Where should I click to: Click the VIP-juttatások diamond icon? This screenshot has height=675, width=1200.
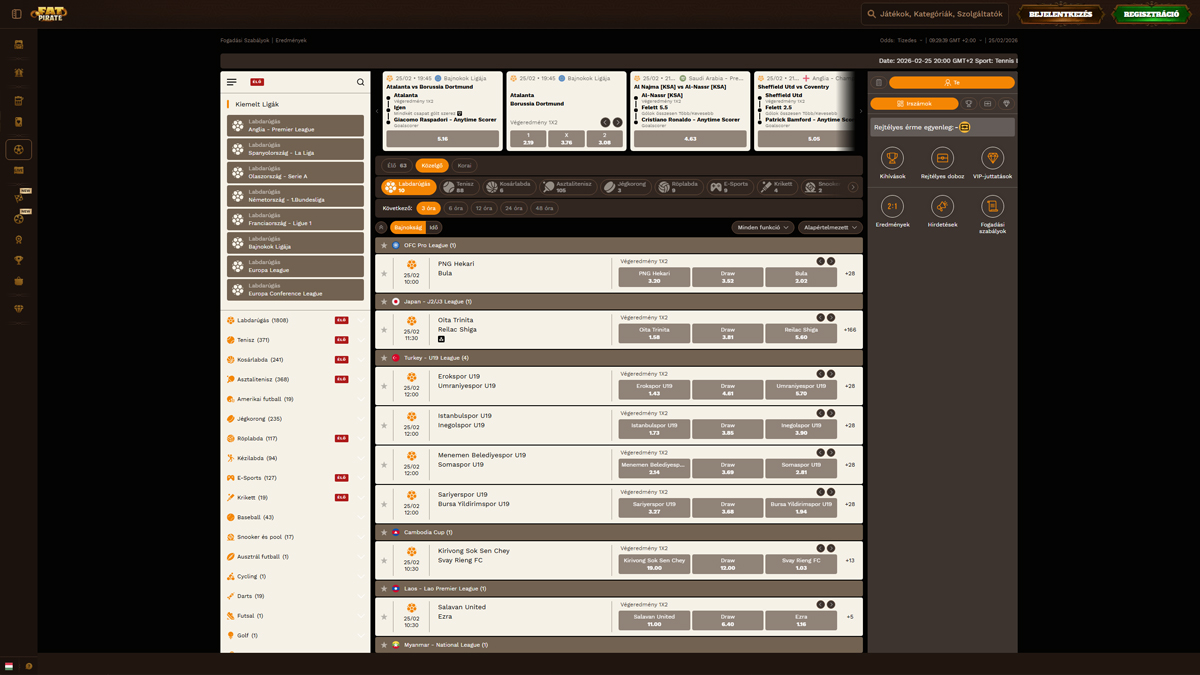[x=992, y=158]
